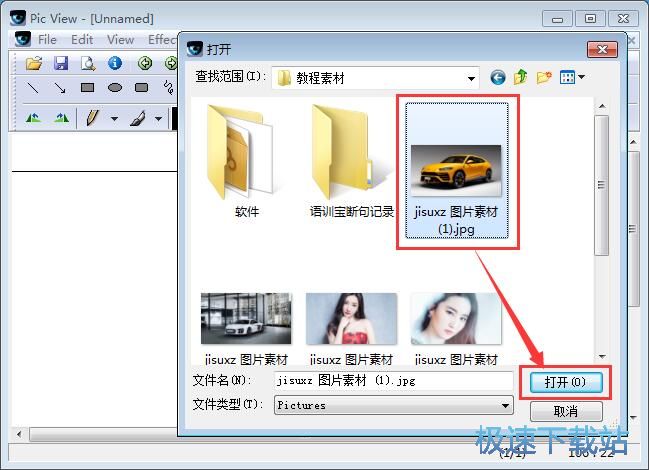Screen dimensions: 649x470
Task: Select the Arrow drawing tool
Action: click(x=60, y=88)
